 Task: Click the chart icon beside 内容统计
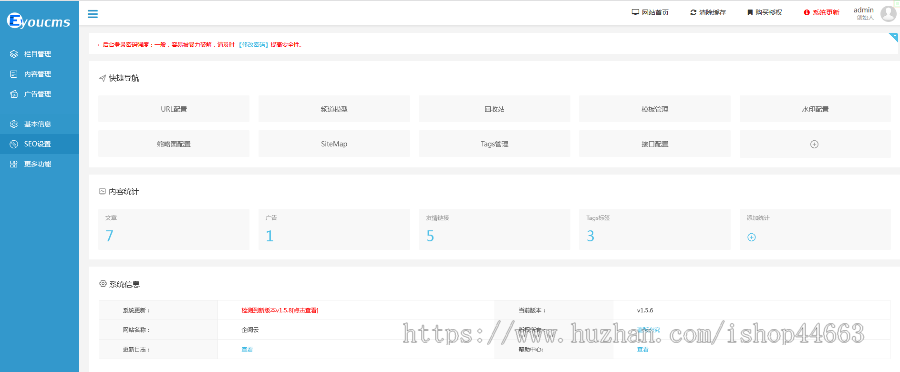102,191
